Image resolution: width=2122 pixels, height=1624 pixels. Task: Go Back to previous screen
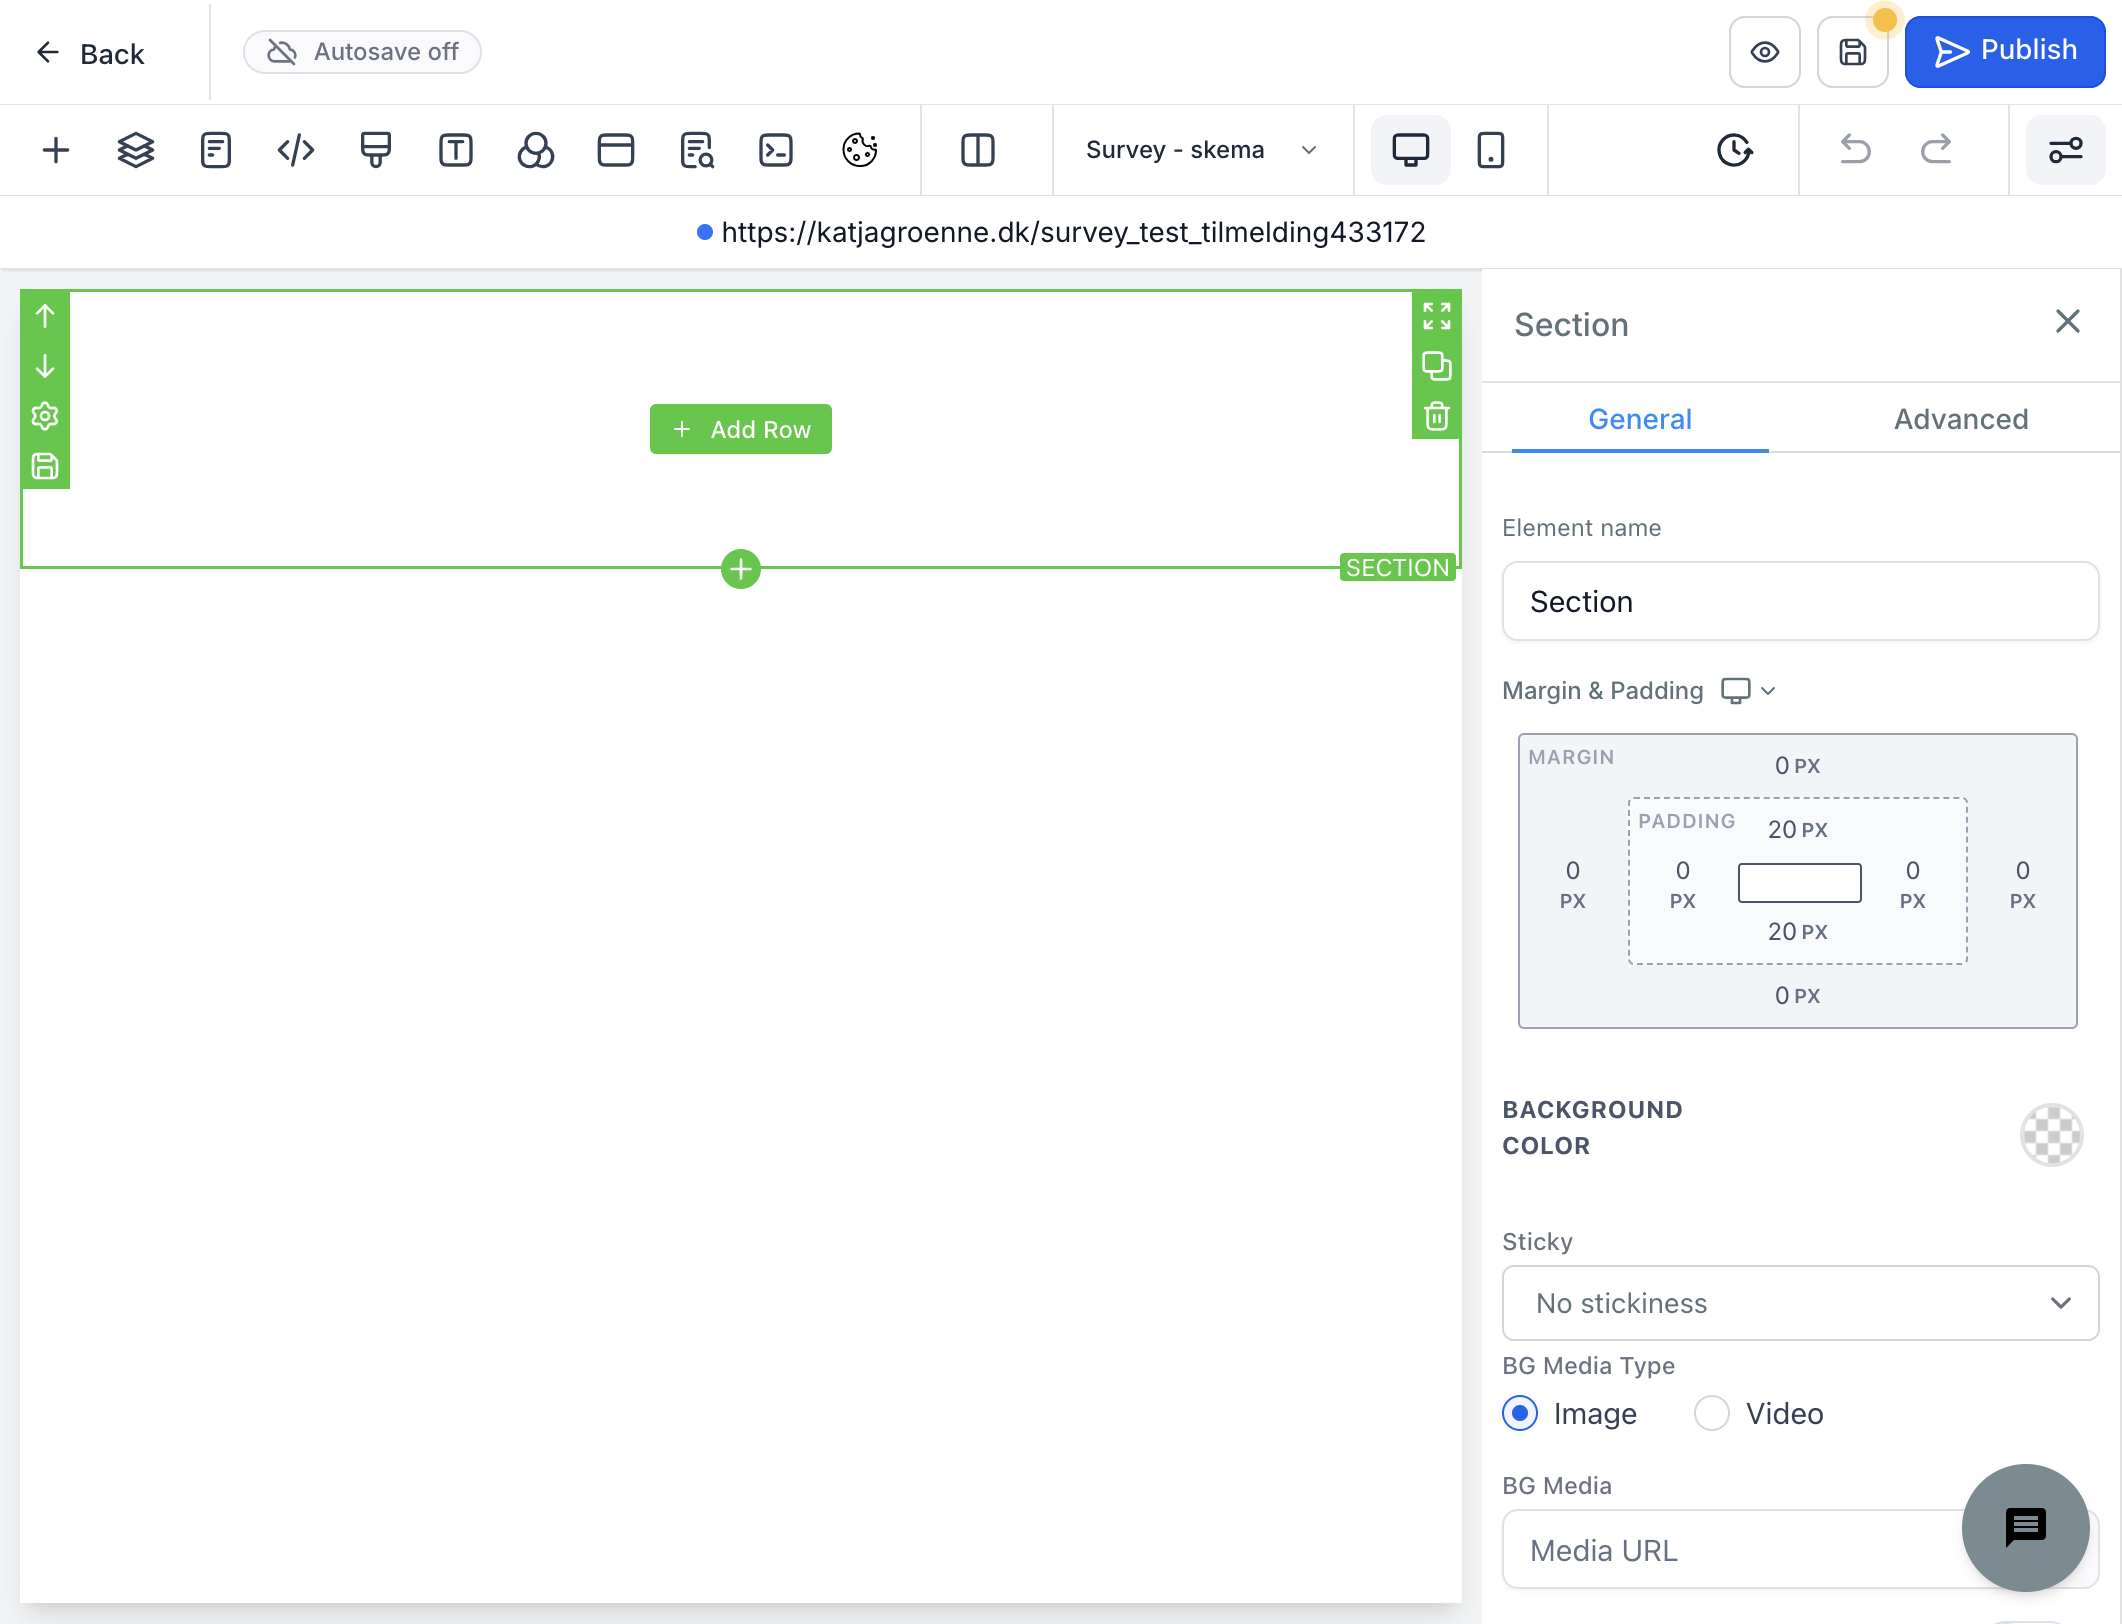pos(90,53)
